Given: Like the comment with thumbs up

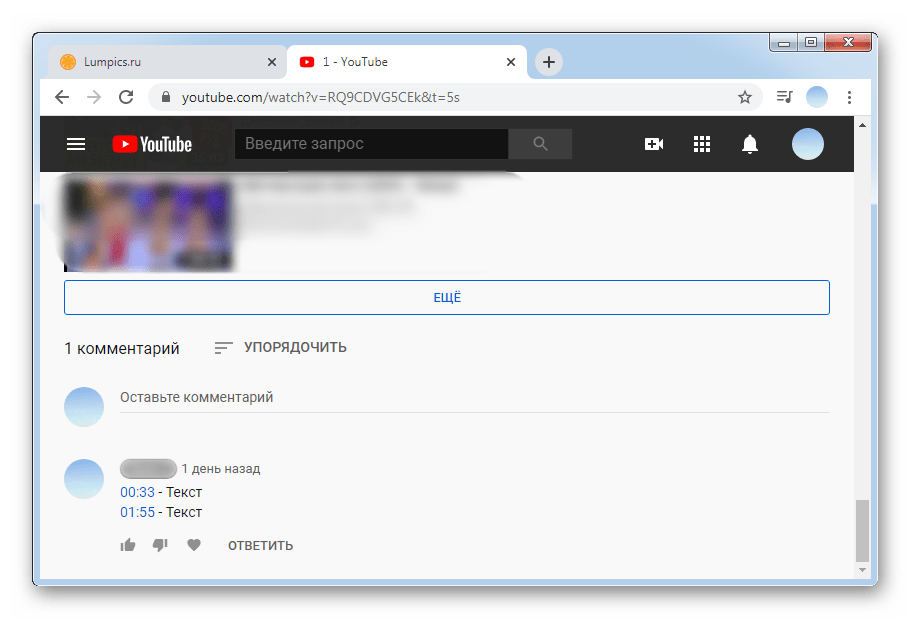Looking at the screenshot, I should (x=128, y=545).
